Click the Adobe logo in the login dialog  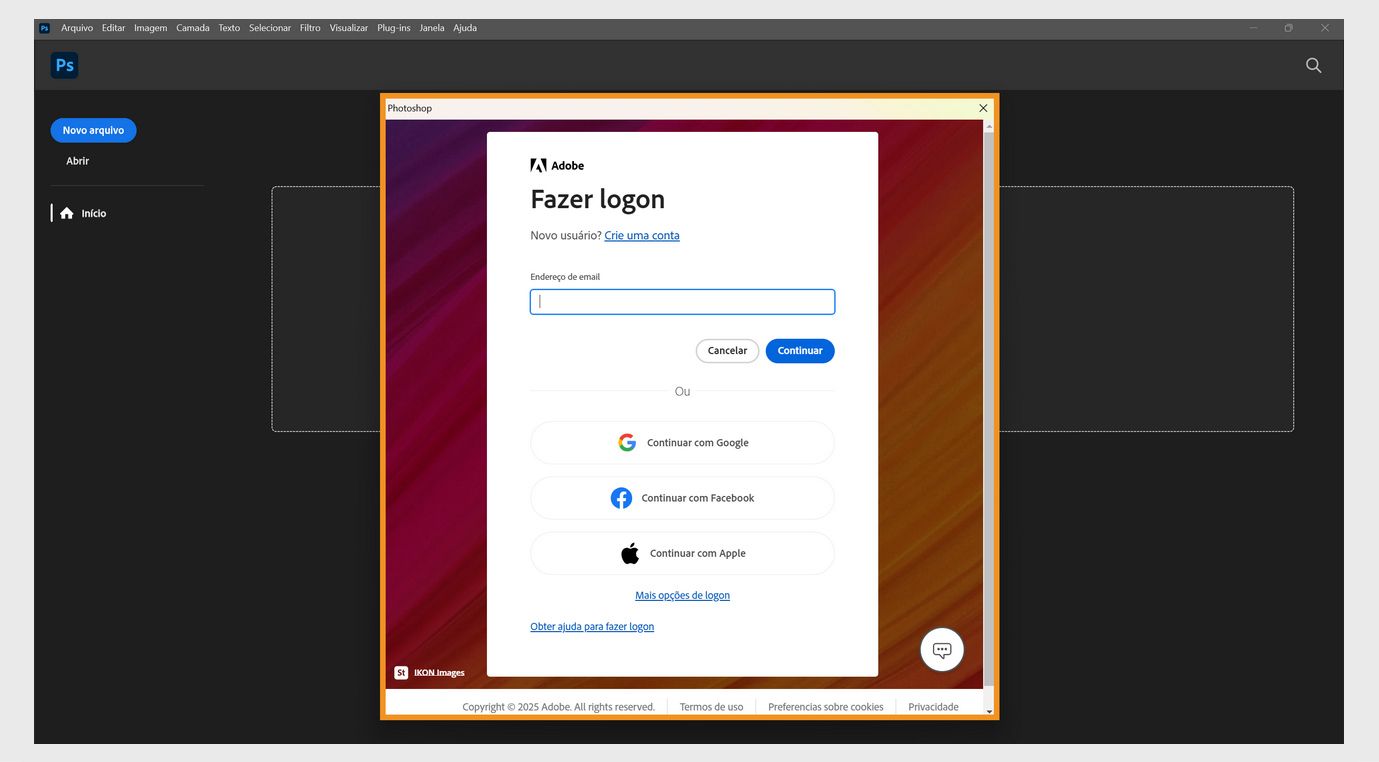click(x=557, y=165)
